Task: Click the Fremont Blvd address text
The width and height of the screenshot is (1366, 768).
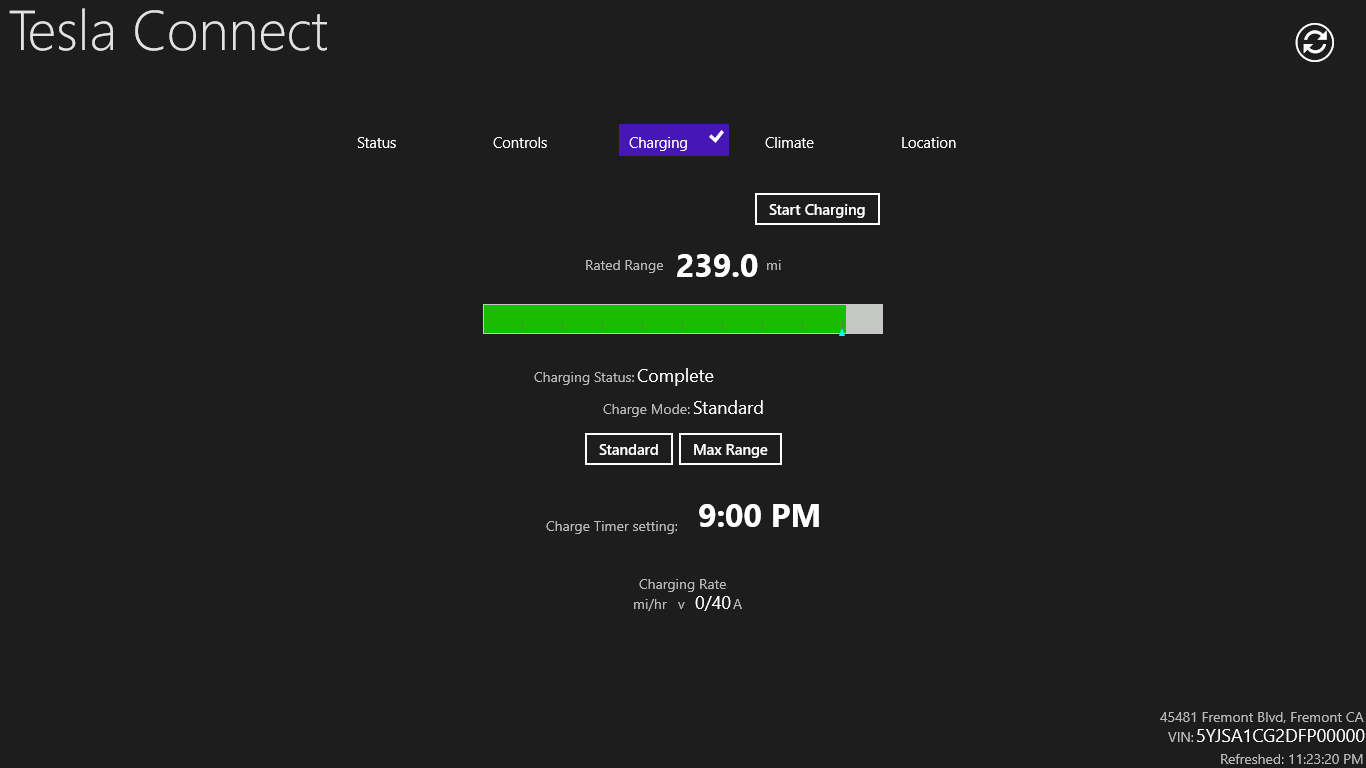Action: [x=1261, y=717]
